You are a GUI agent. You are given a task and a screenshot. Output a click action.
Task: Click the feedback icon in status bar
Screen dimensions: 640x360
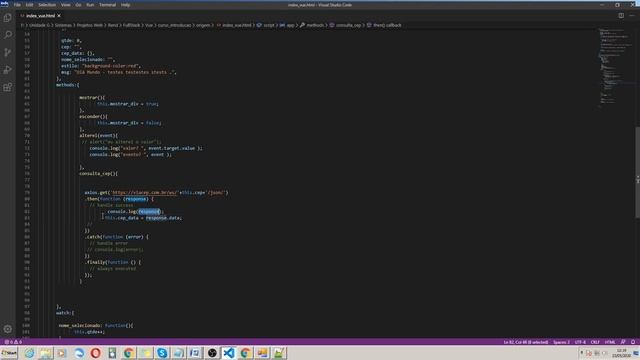pos(623,342)
